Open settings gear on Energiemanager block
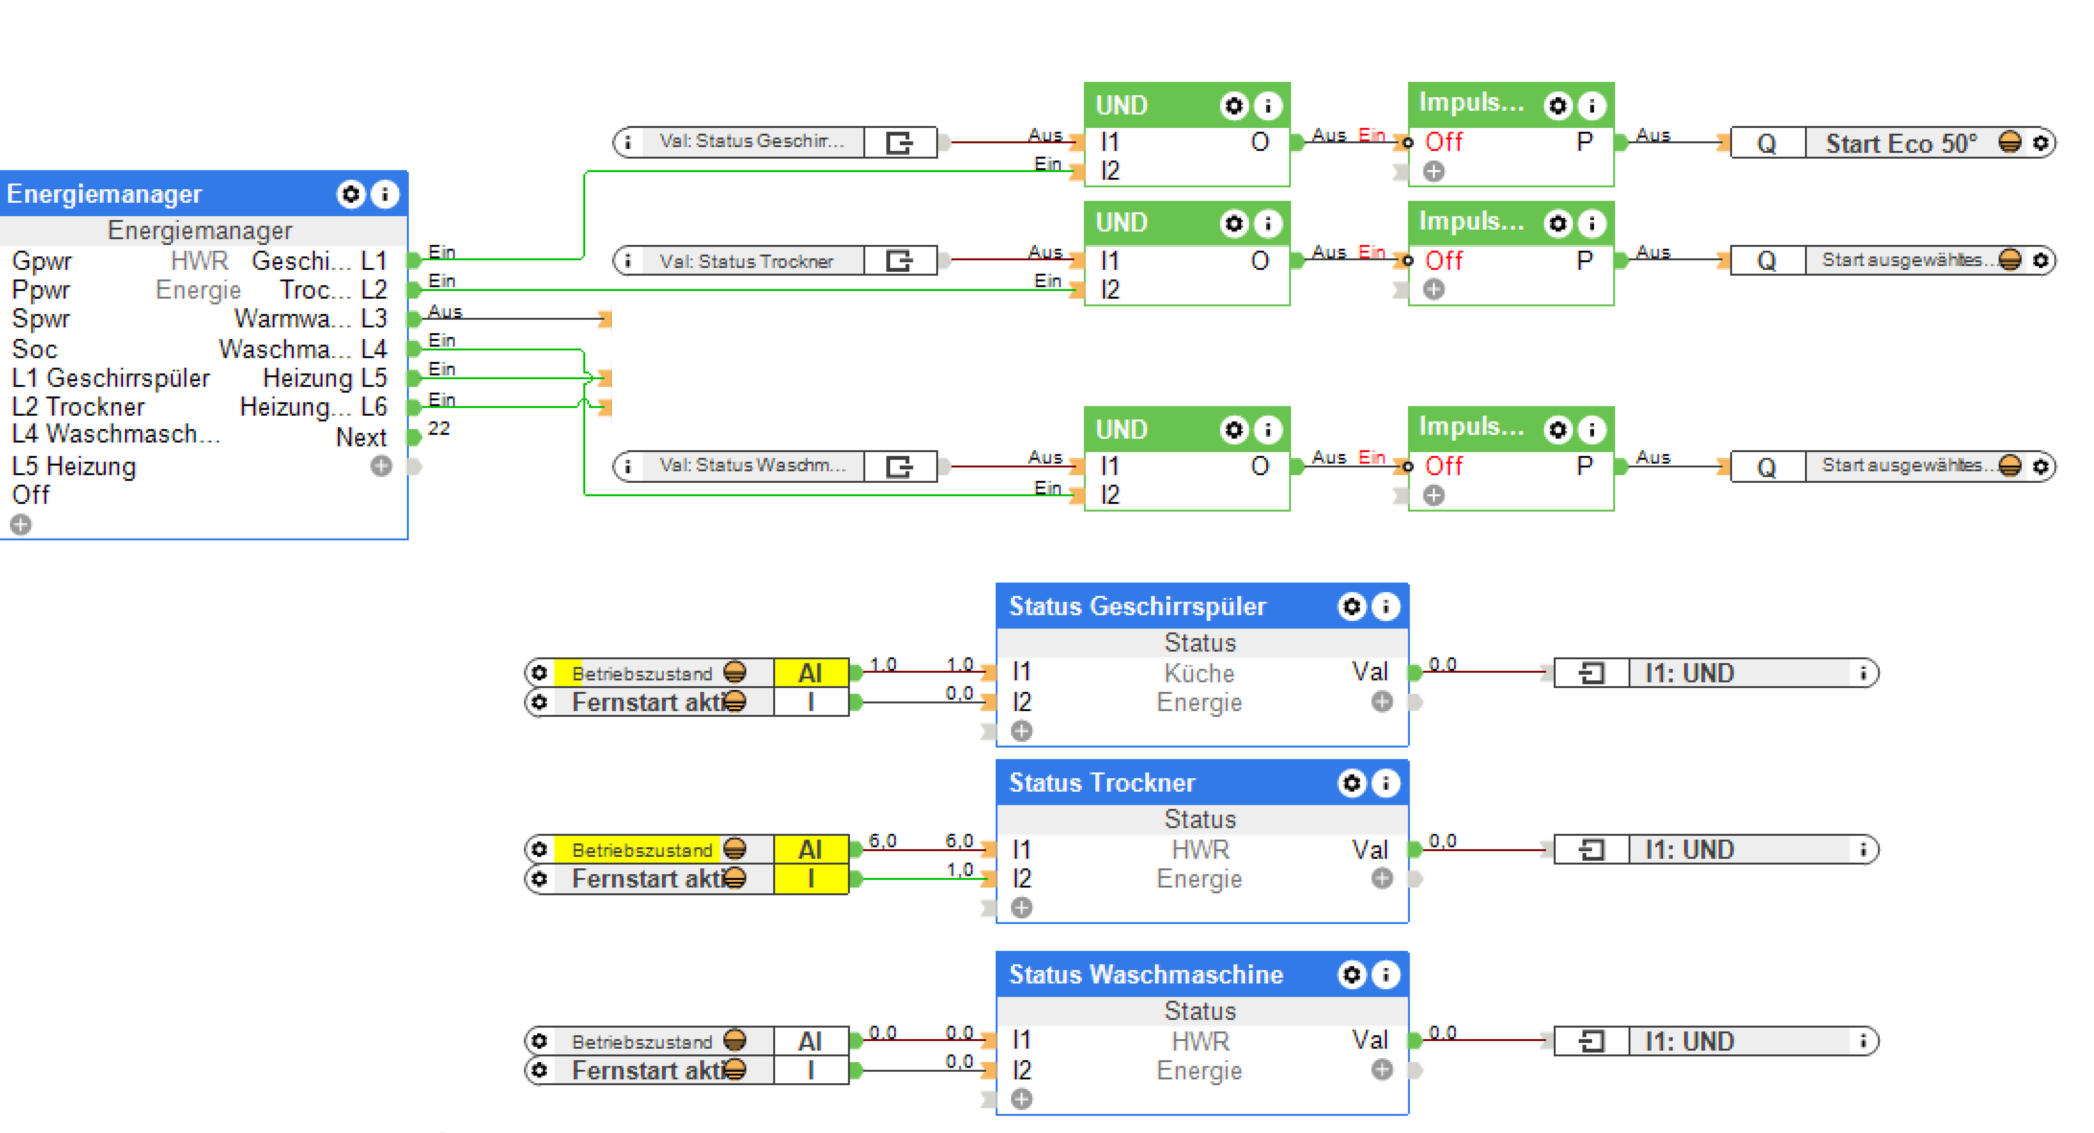The width and height of the screenshot is (2094, 1133). 350,194
